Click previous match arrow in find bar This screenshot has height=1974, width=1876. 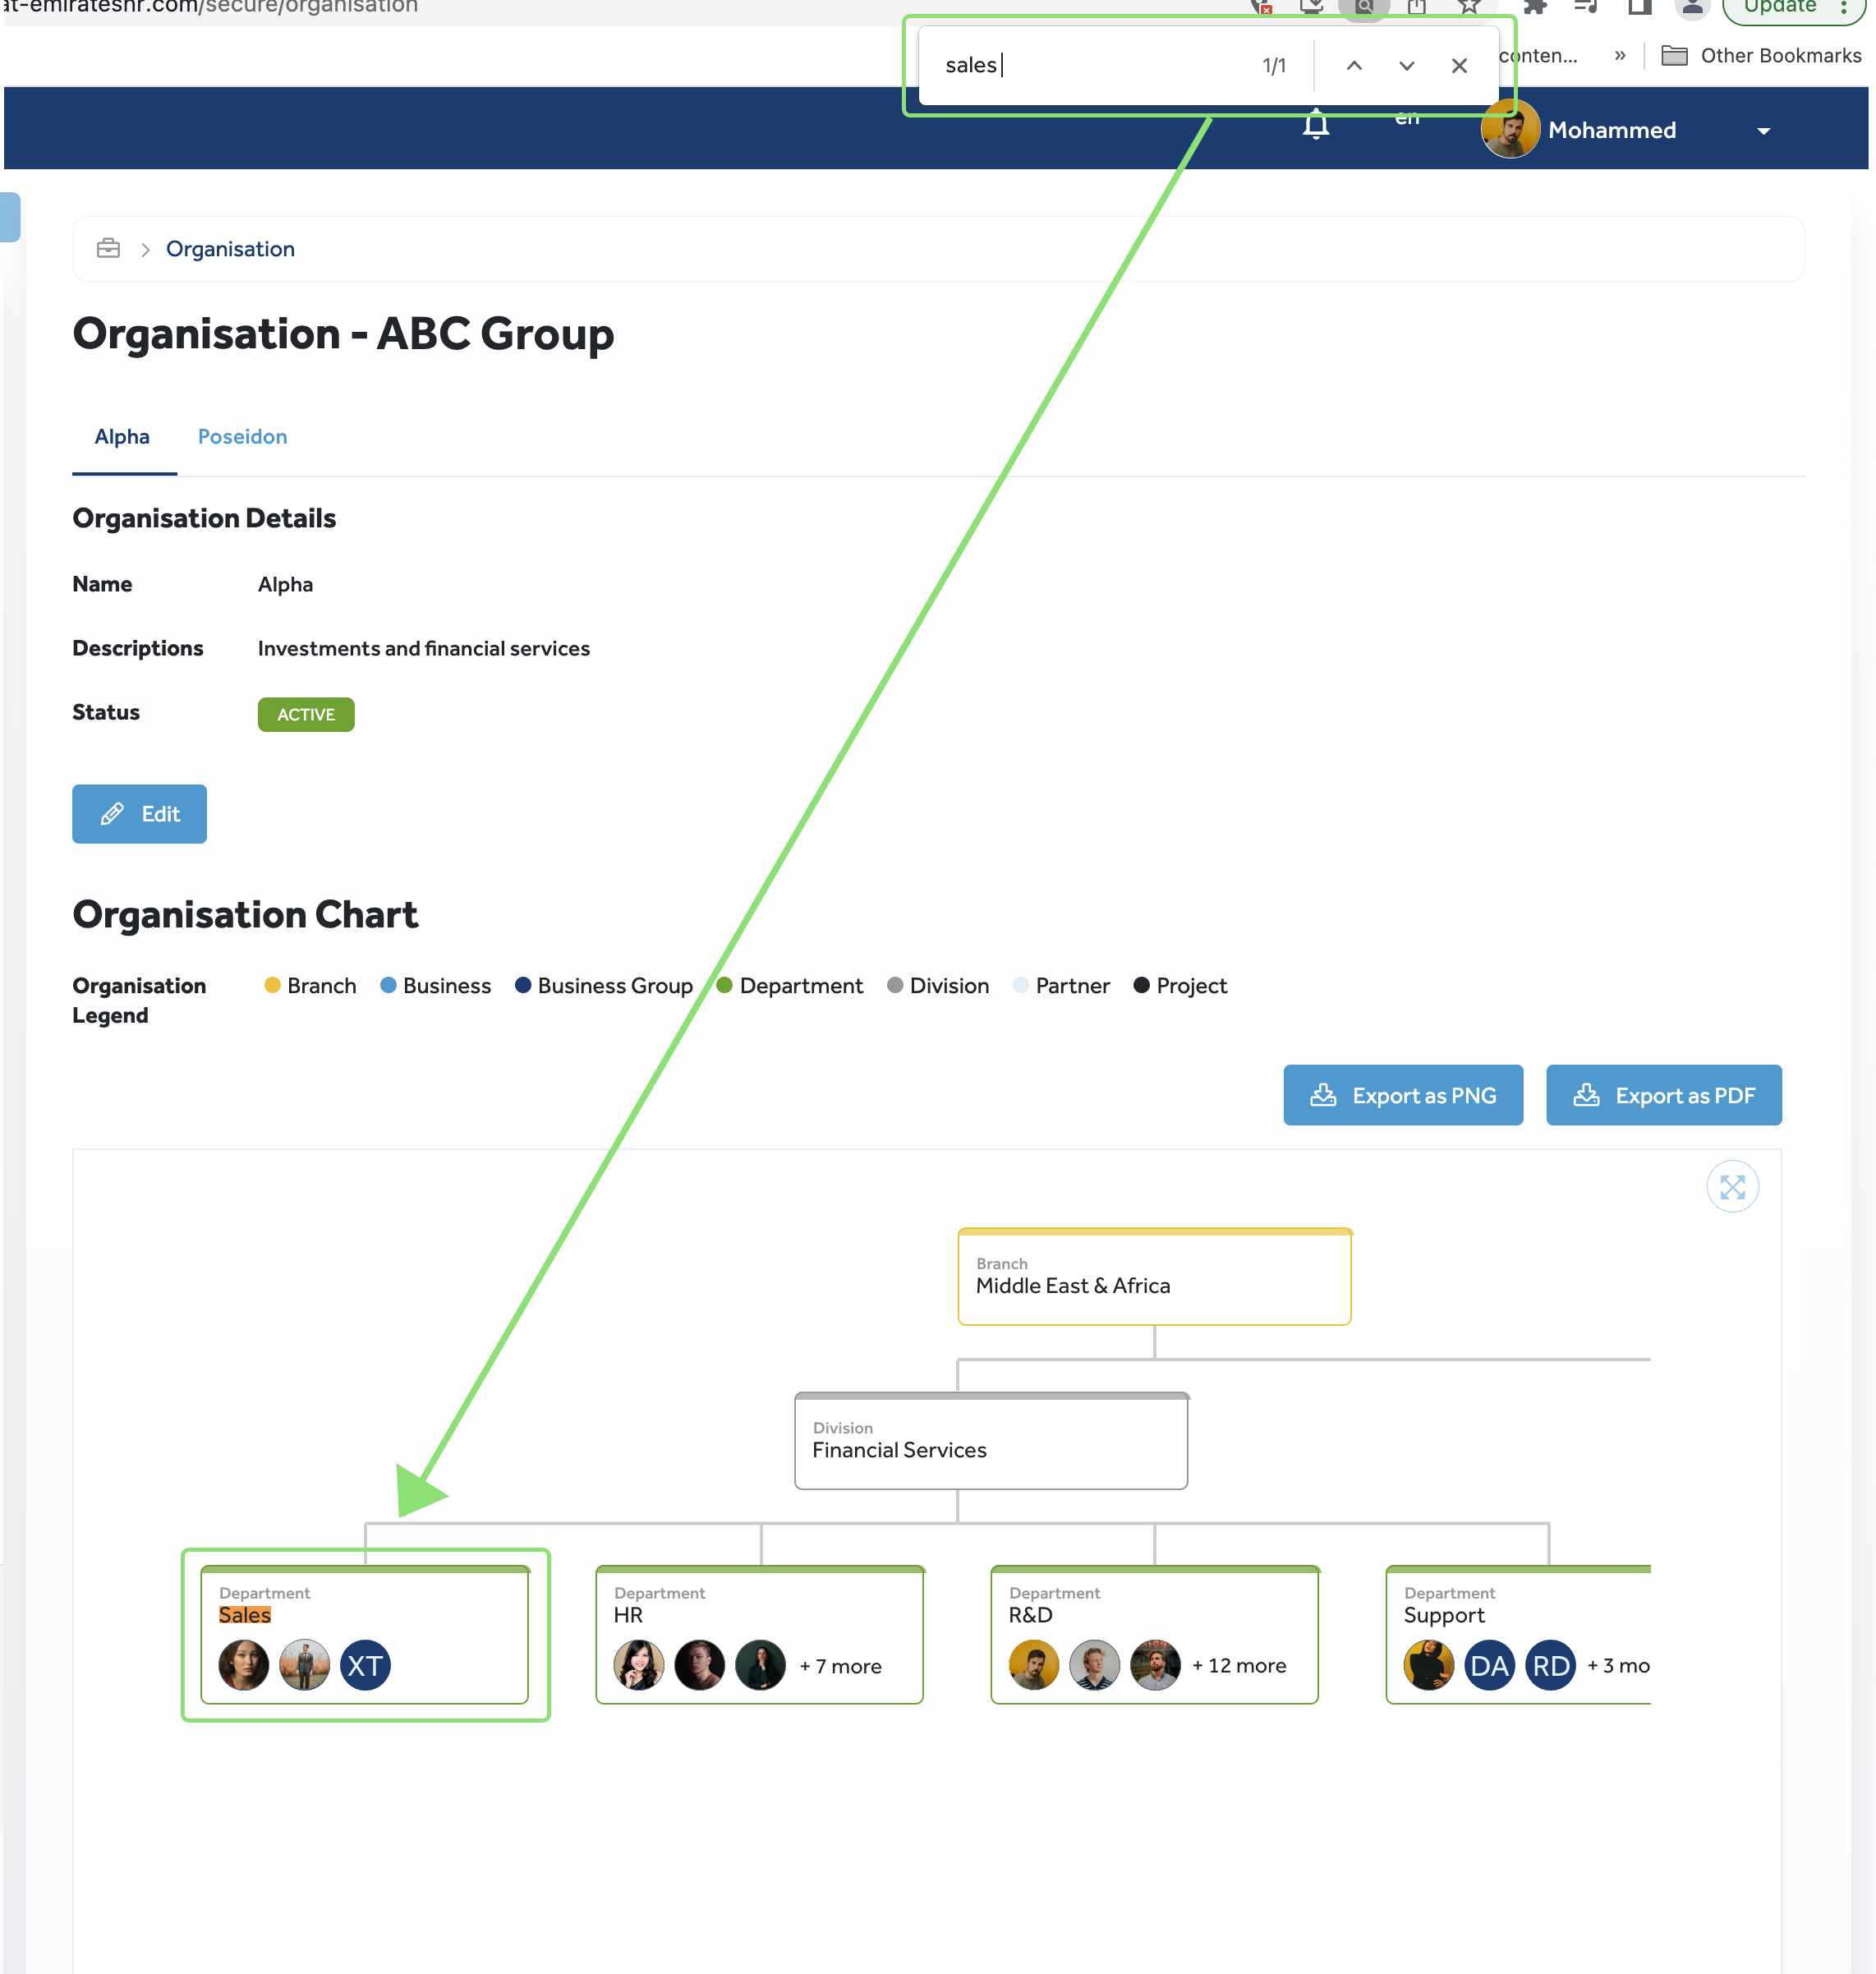click(1355, 65)
